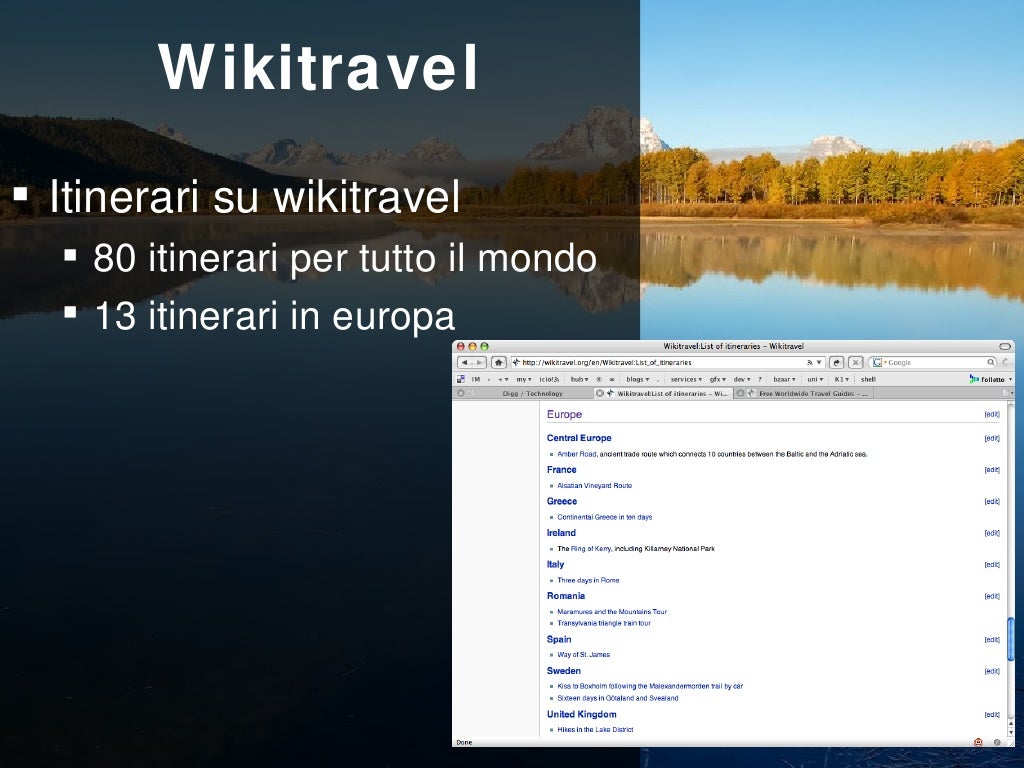The height and width of the screenshot is (768, 1024).
Task: Click the site favicon in the address bar
Action: click(x=516, y=362)
